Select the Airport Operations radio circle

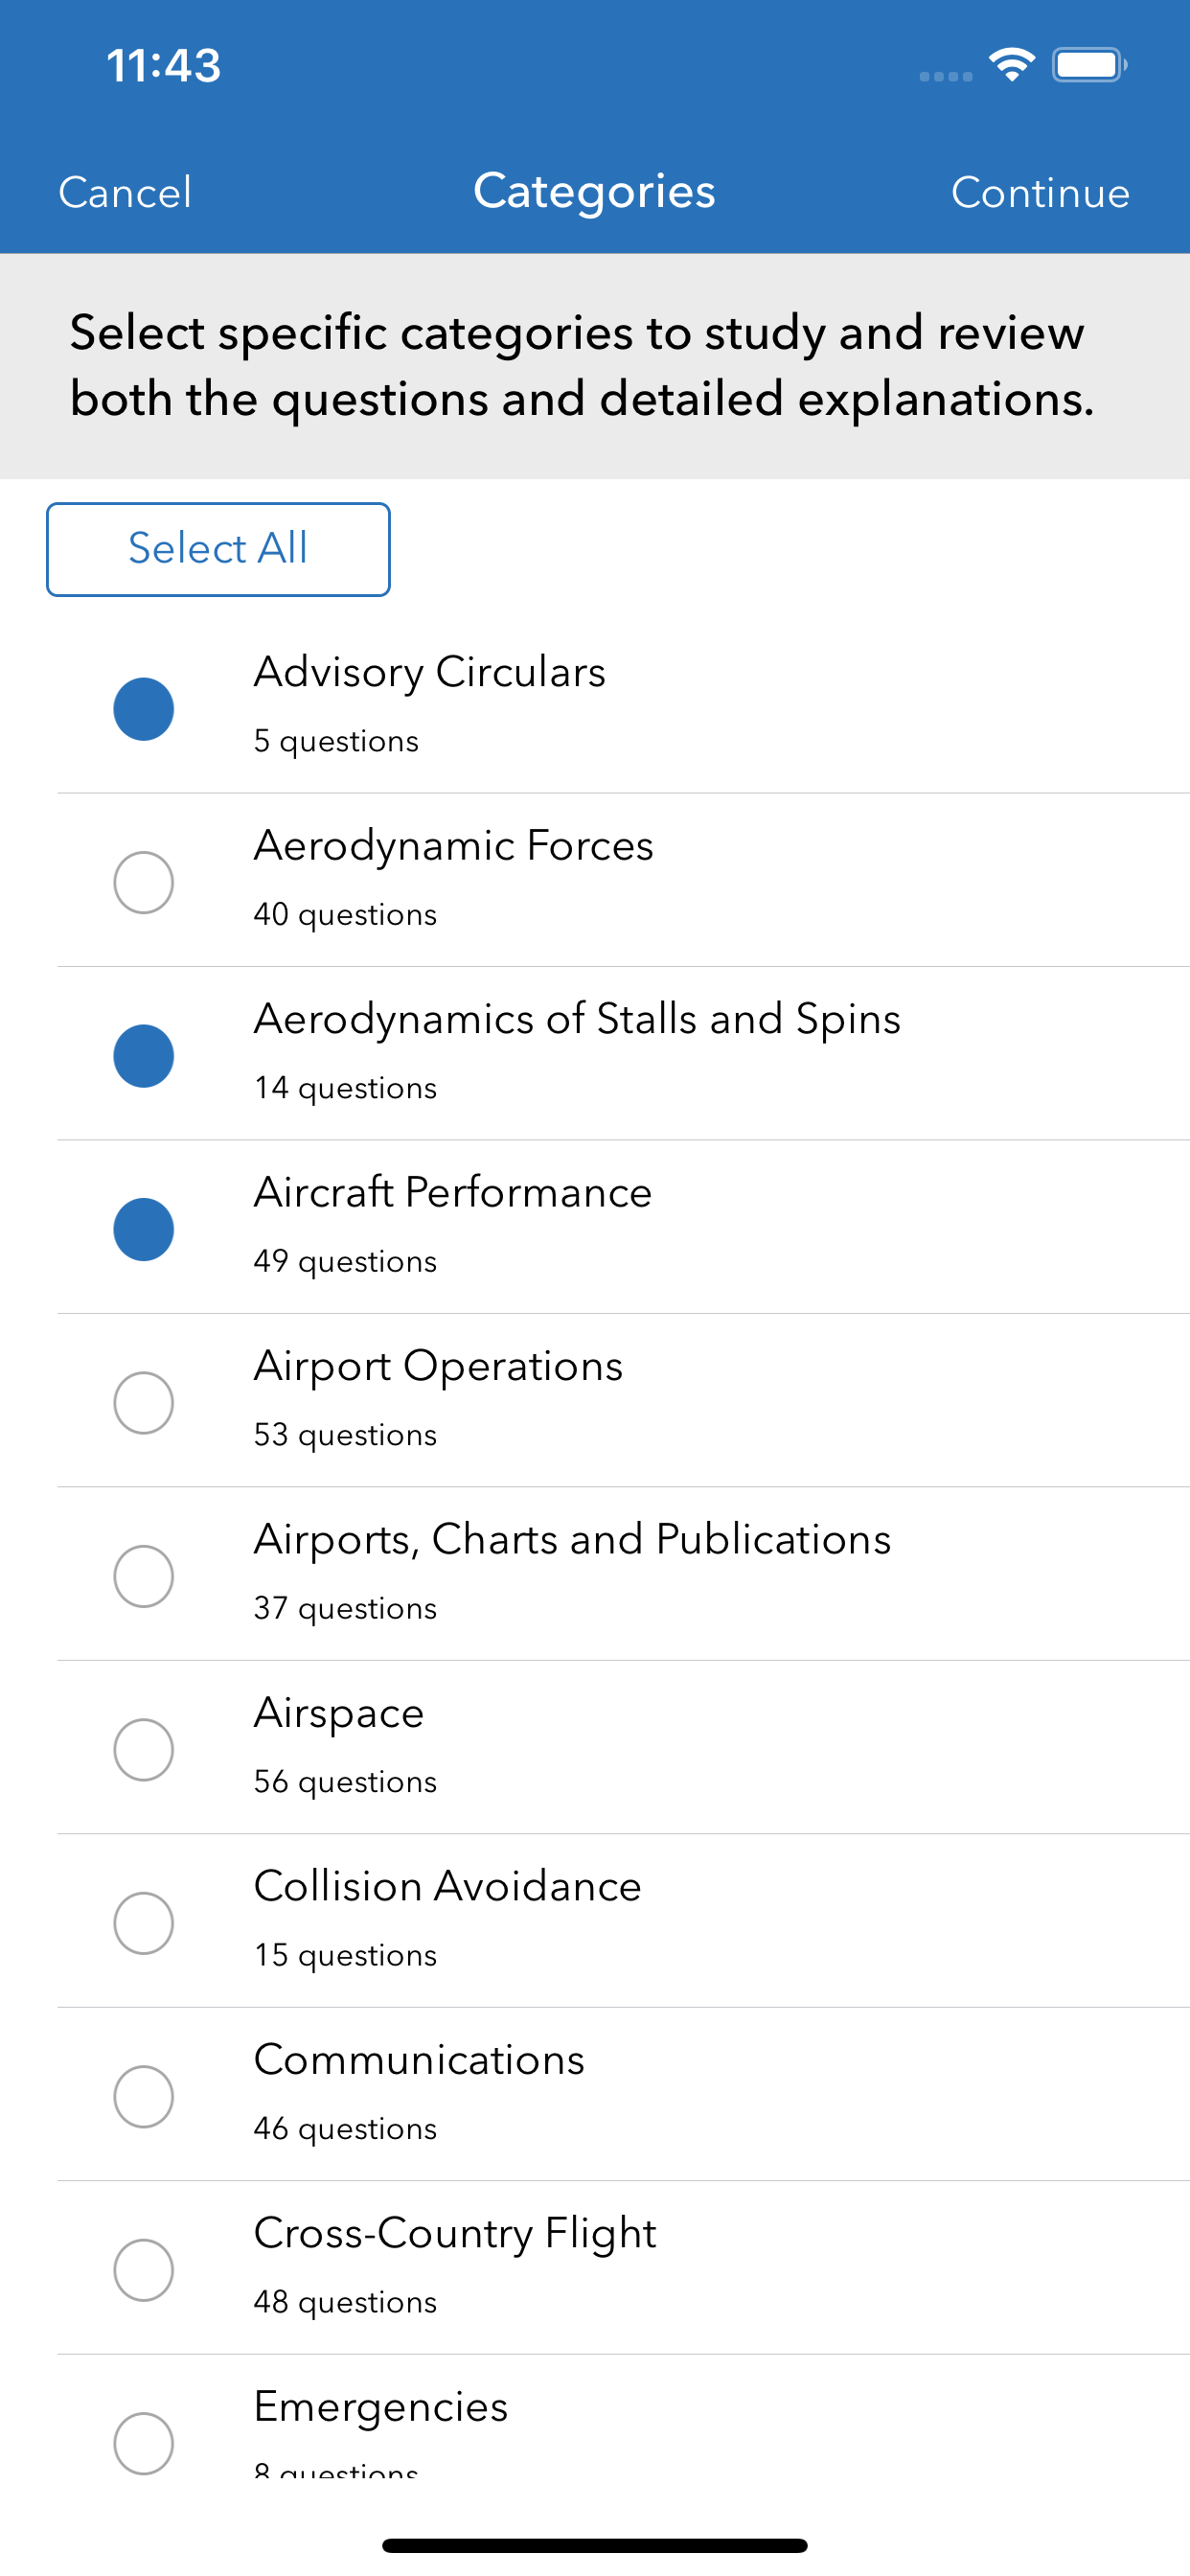[x=143, y=1402]
